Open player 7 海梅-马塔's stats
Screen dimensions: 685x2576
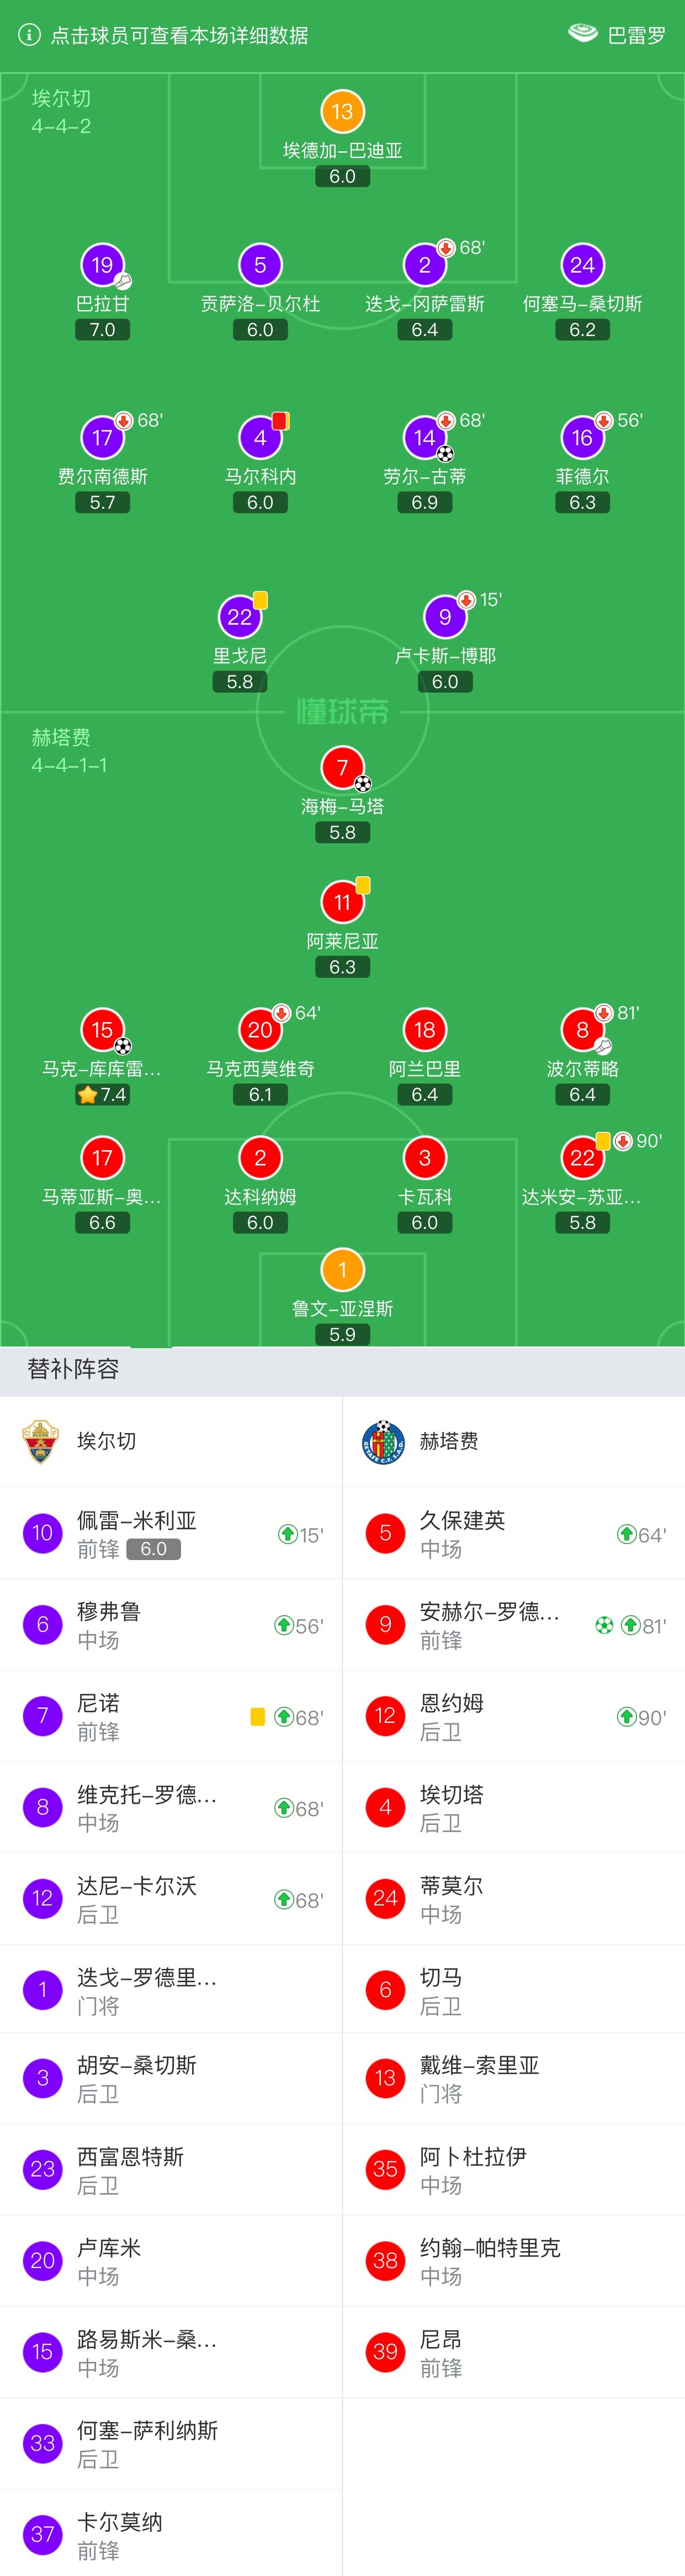342,768
